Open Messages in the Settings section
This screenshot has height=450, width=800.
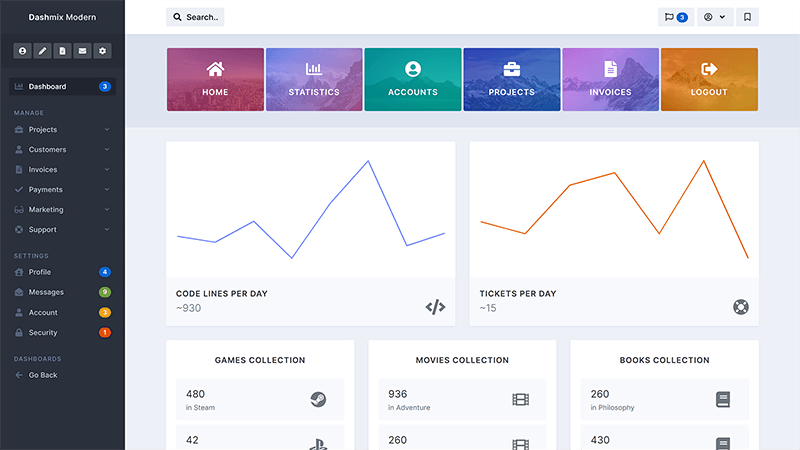46,292
